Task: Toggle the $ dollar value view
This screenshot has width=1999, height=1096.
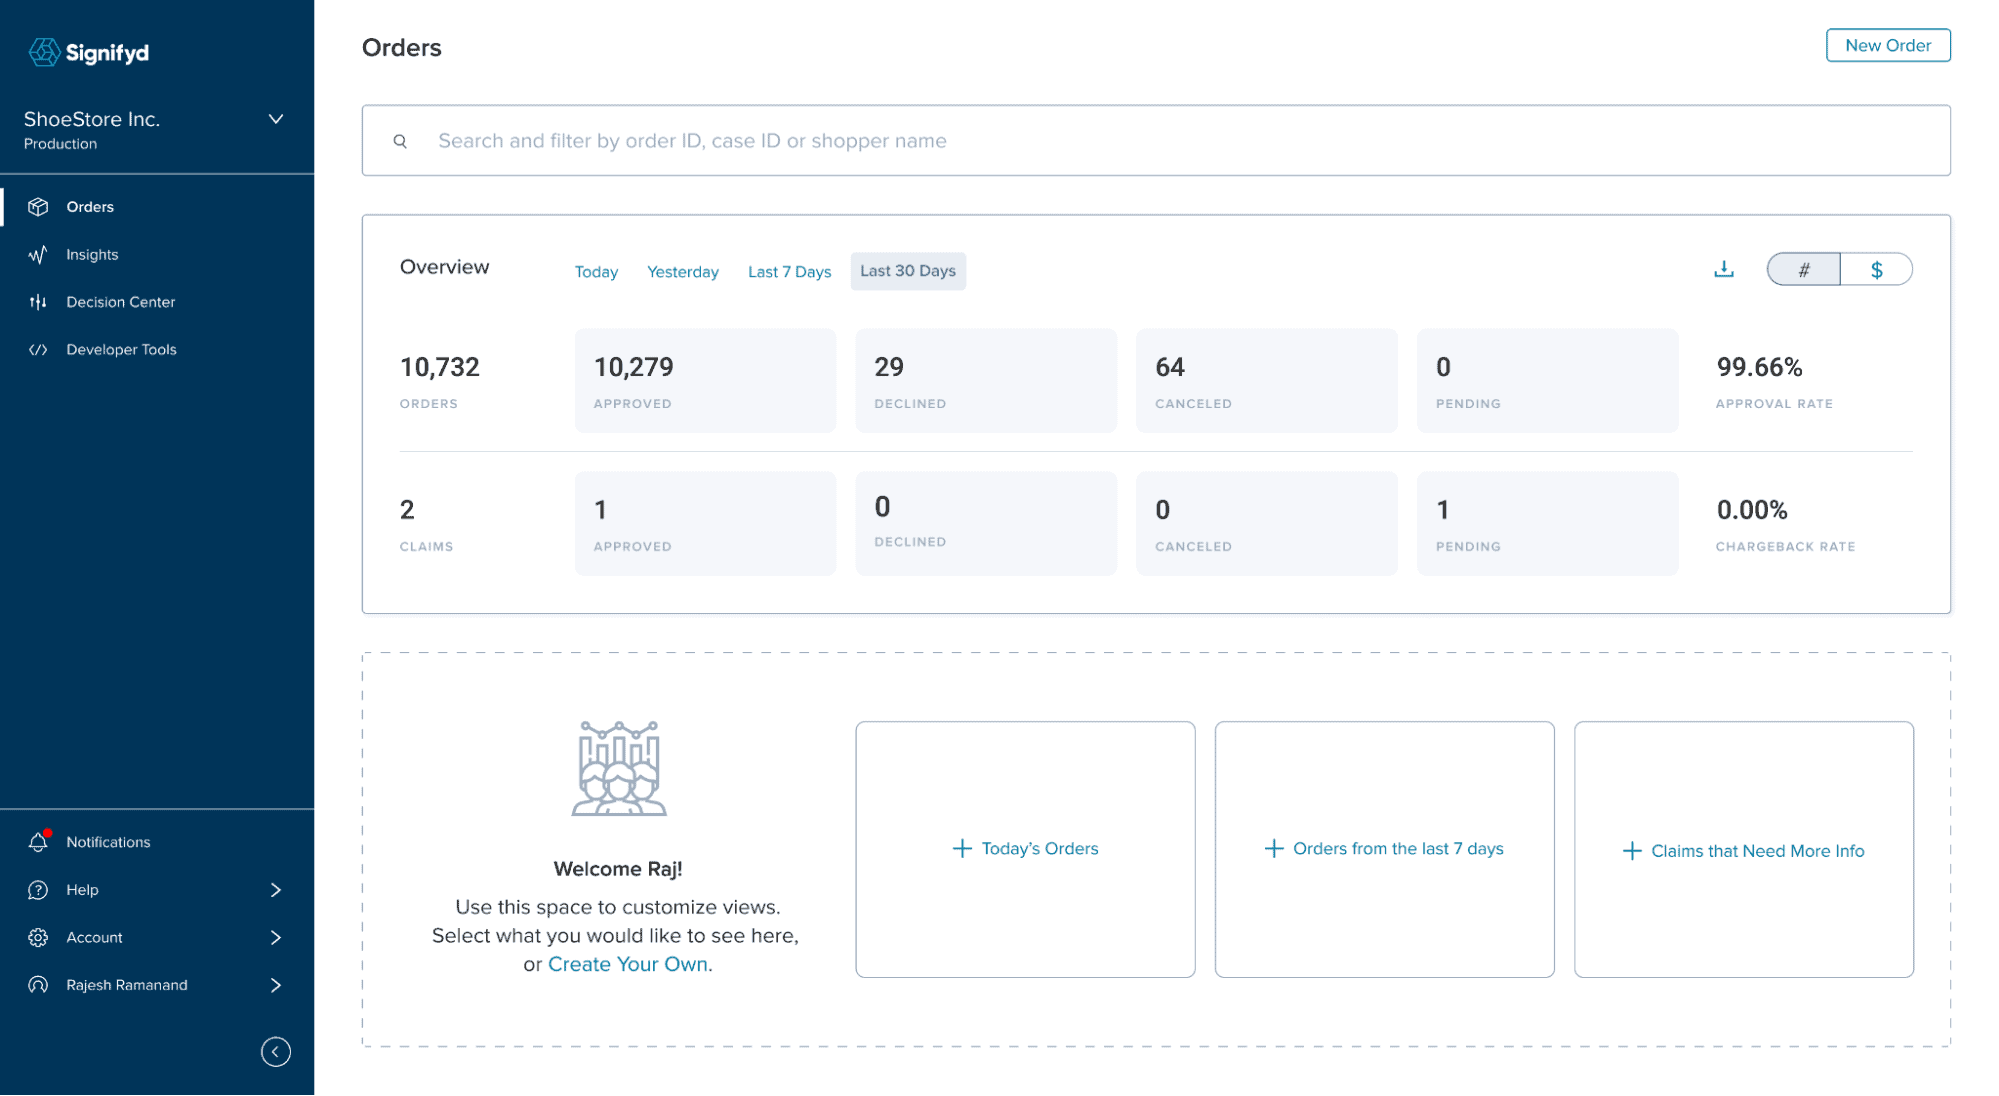Action: [x=1878, y=269]
